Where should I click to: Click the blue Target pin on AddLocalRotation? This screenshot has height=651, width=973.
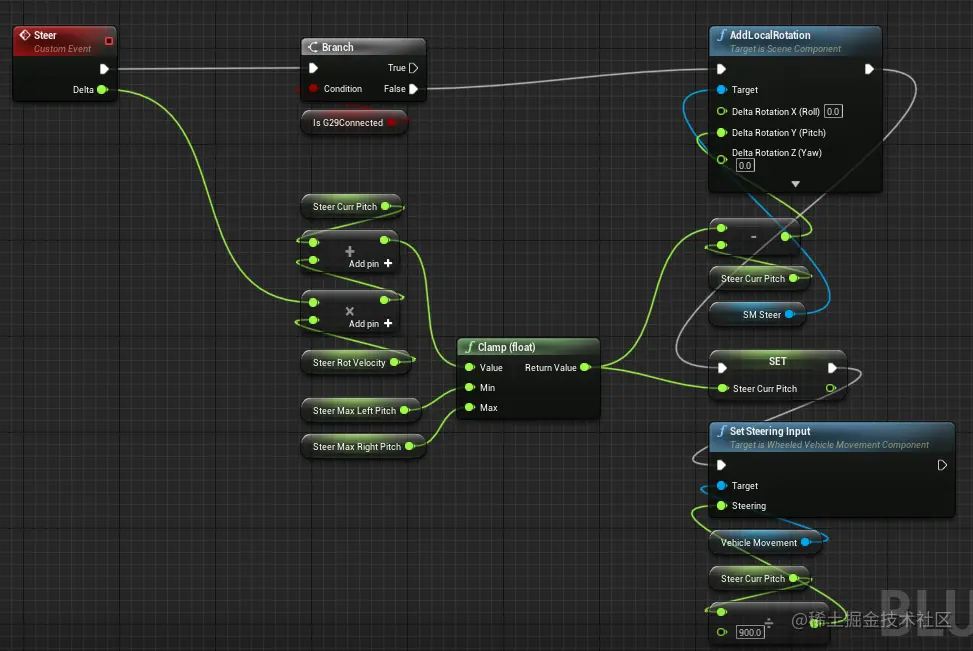pos(722,89)
